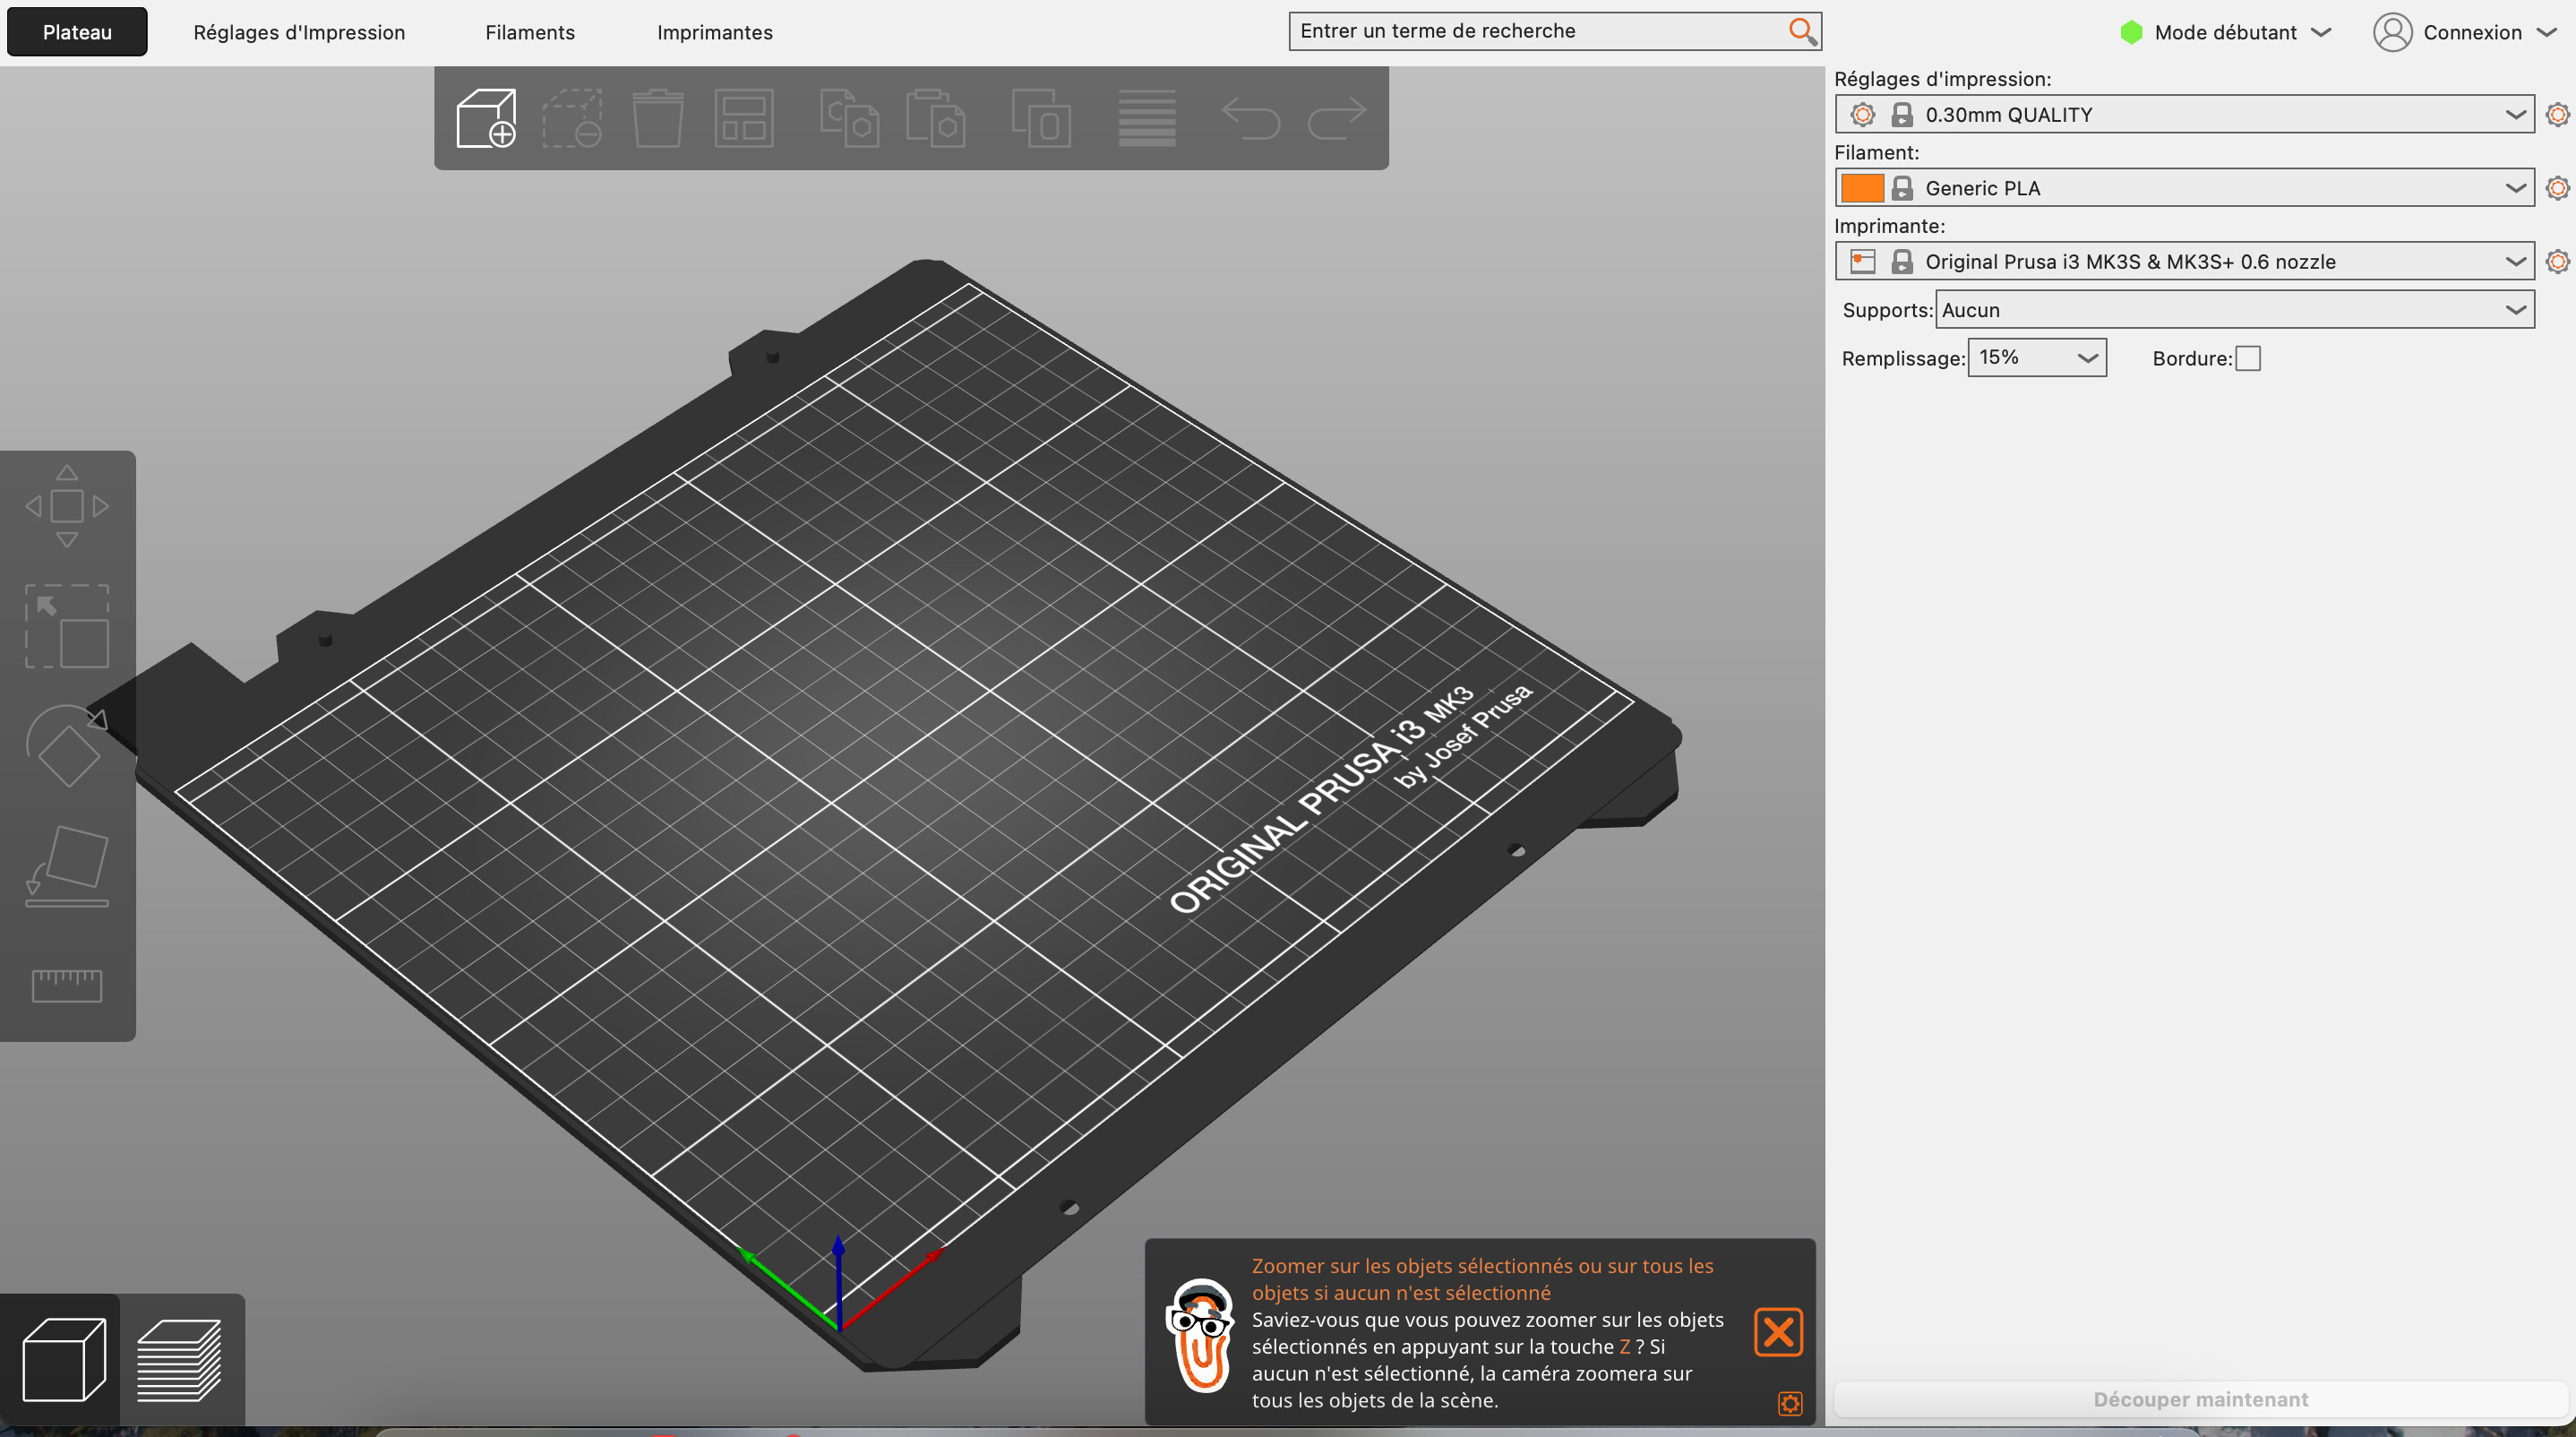
Task: Open print settings gear next to 0.30mm QUALITY
Action: [x=2557, y=114]
